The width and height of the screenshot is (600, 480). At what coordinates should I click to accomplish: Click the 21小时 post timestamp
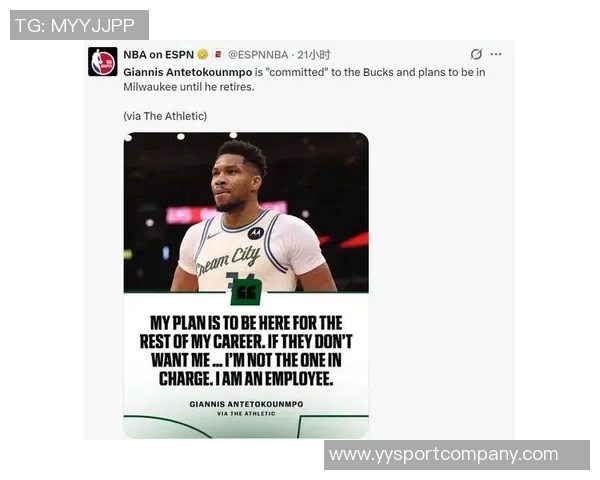314,55
